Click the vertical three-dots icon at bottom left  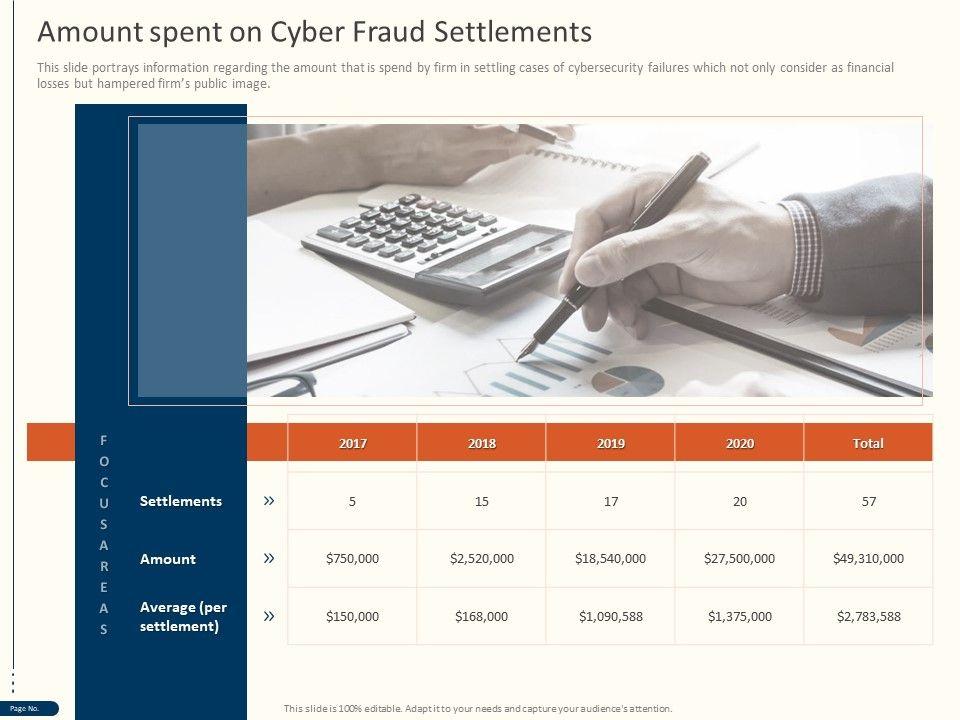coord(12,682)
